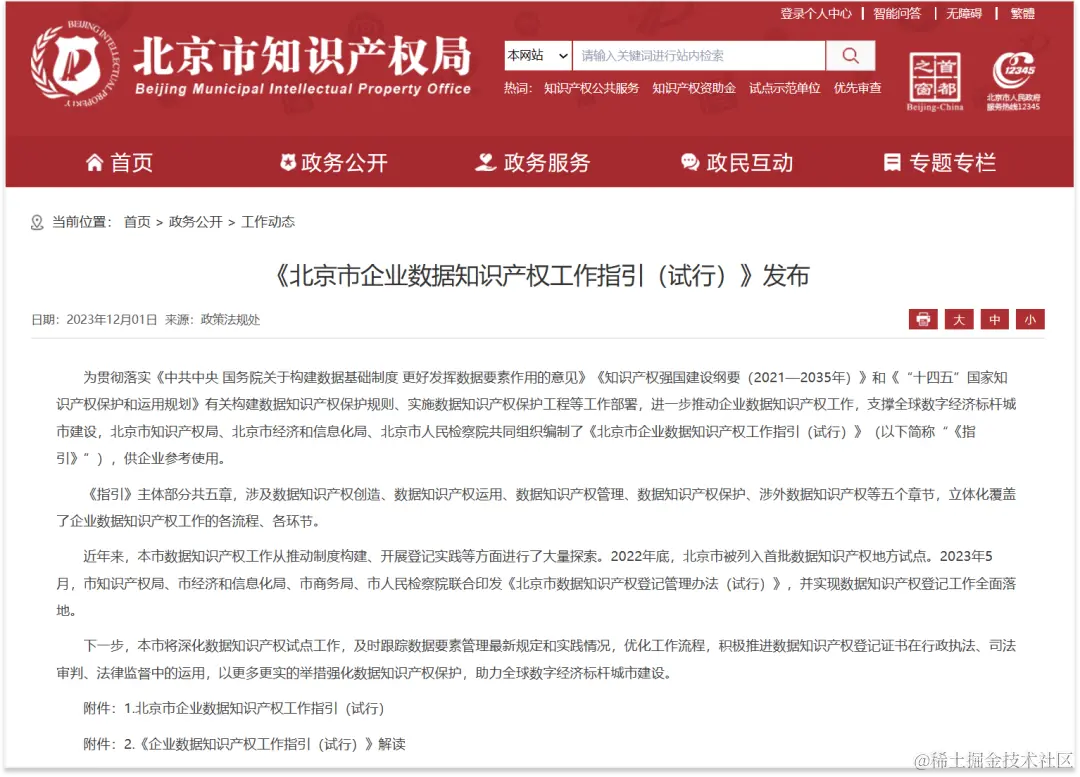Viewport: 1080px width, 777px height.
Task: Click the print icon above the article
Action: 921,319
